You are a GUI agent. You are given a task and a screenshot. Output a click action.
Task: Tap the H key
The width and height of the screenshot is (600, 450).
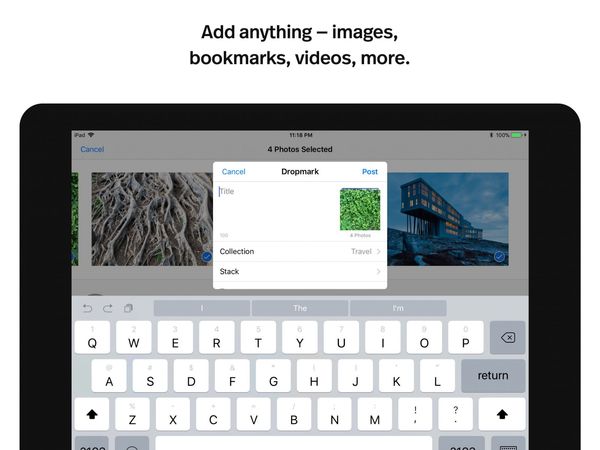(314, 376)
